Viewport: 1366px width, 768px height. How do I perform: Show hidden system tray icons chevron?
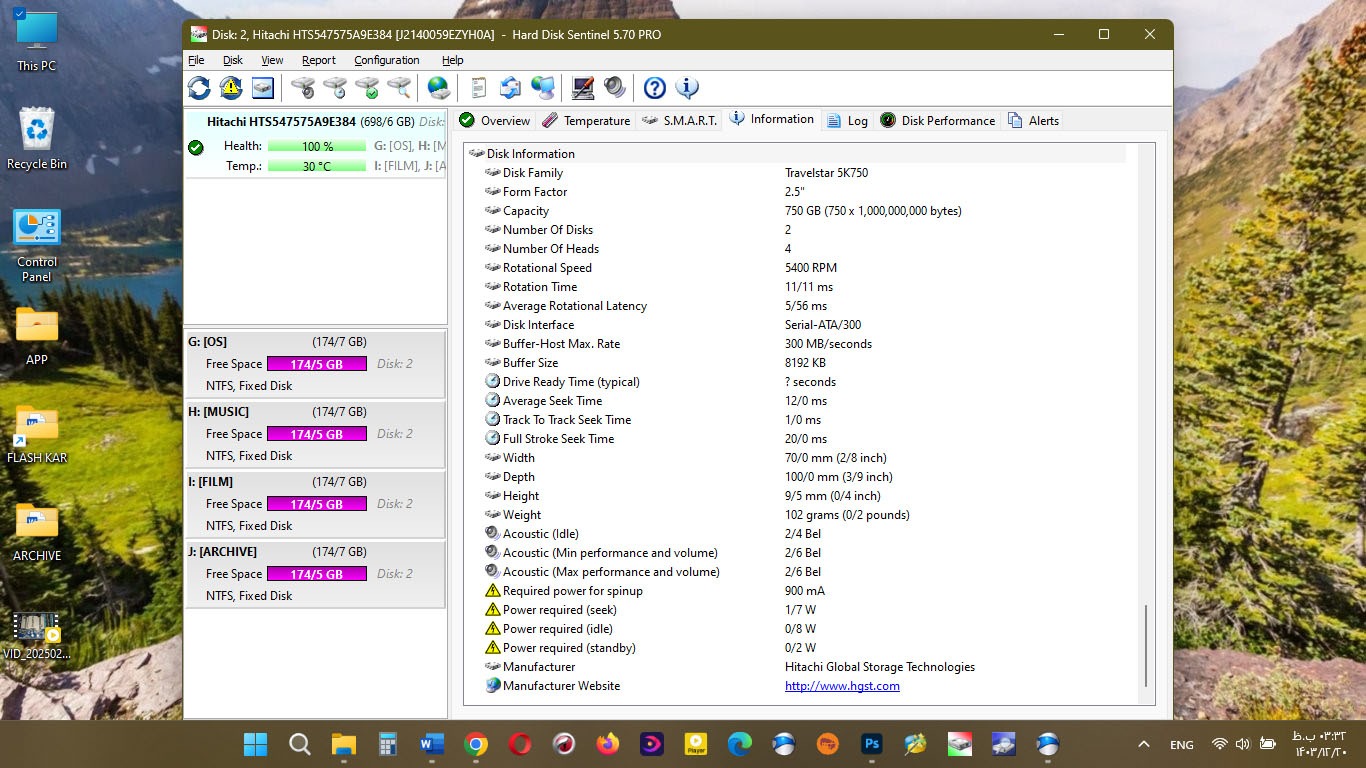pos(1144,744)
